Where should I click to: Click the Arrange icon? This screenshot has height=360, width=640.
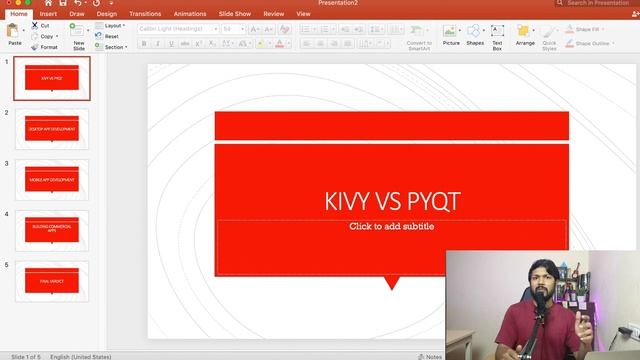tap(523, 31)
